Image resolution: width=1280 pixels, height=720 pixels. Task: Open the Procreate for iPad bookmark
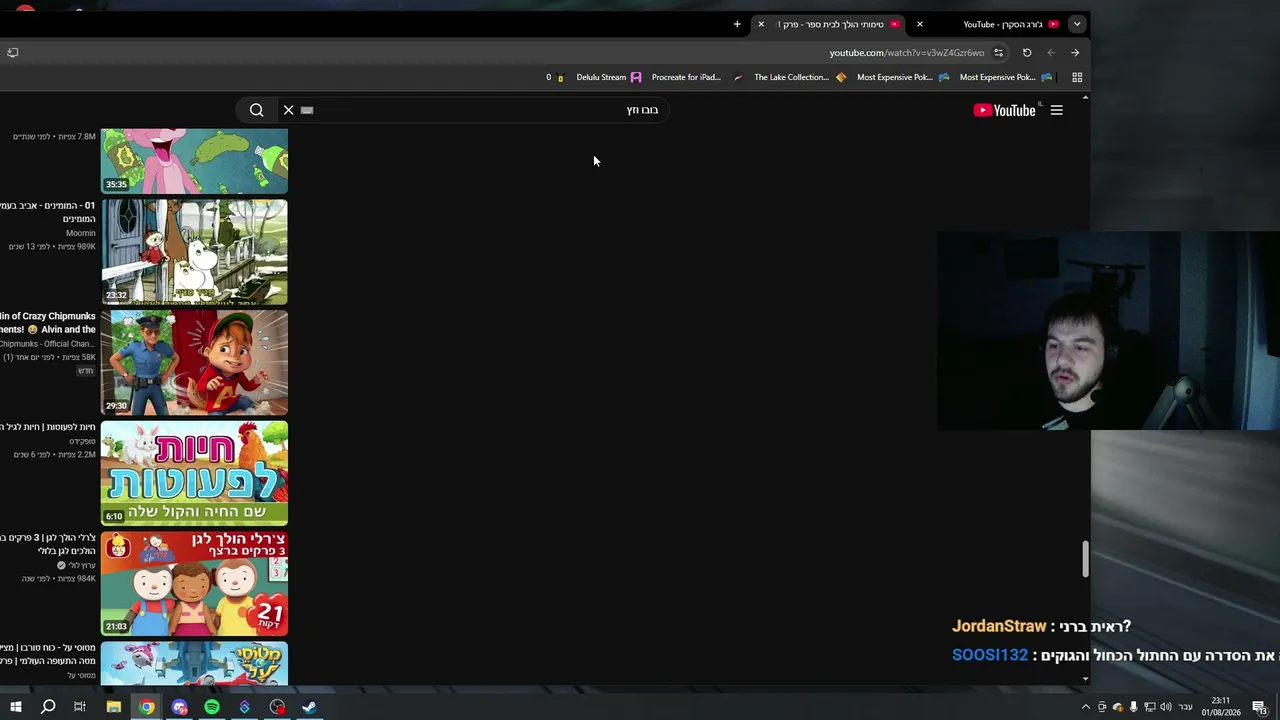click(696, 77)
